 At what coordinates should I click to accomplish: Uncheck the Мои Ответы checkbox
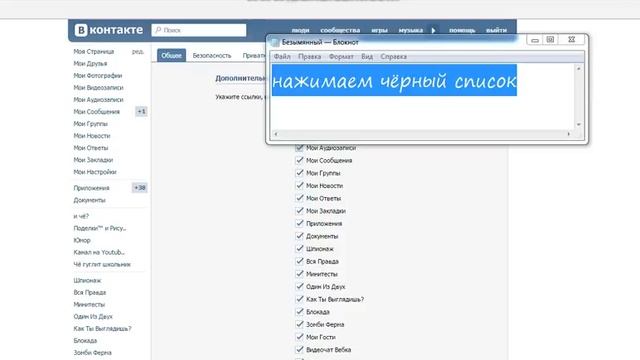pyautogui.click(x=299, y=198)
